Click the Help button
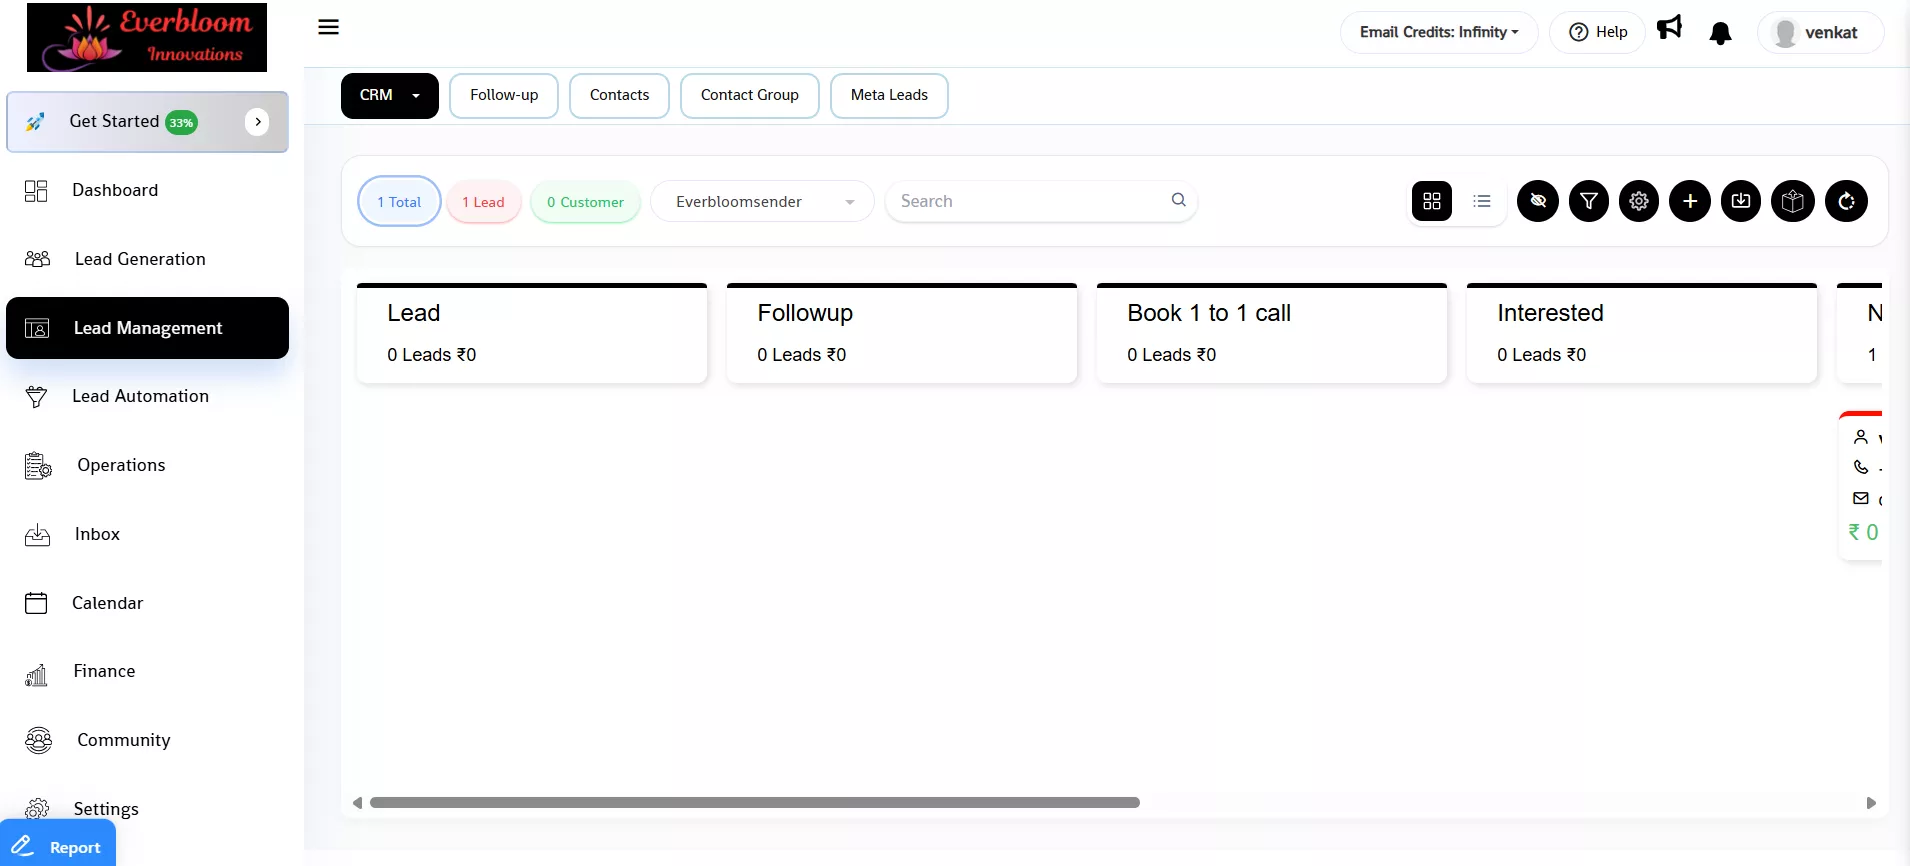 [1598, 33]
